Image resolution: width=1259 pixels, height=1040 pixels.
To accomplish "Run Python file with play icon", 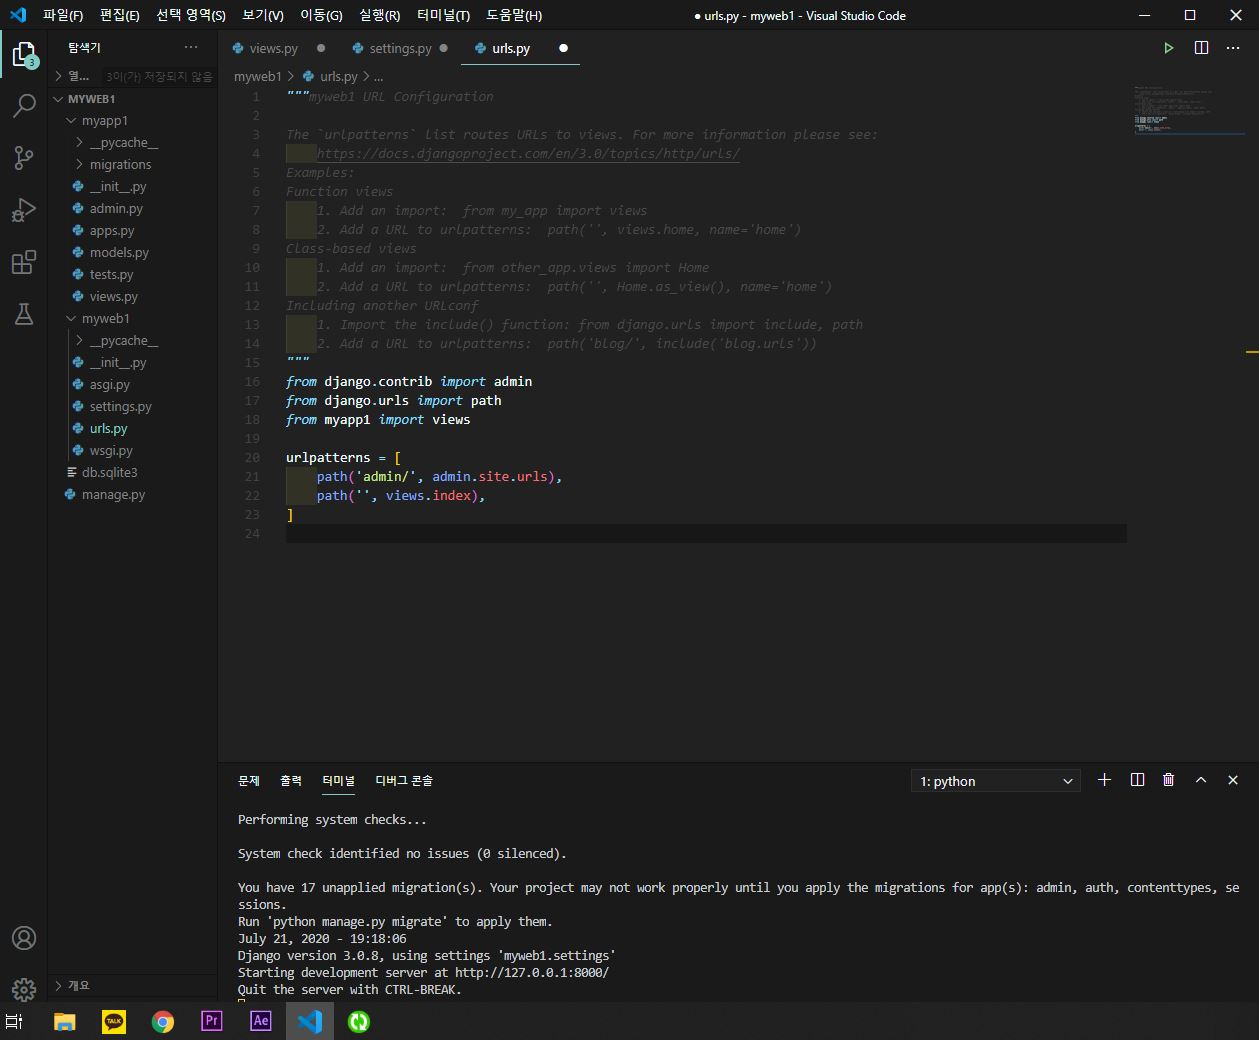I will pos(1168,48).
